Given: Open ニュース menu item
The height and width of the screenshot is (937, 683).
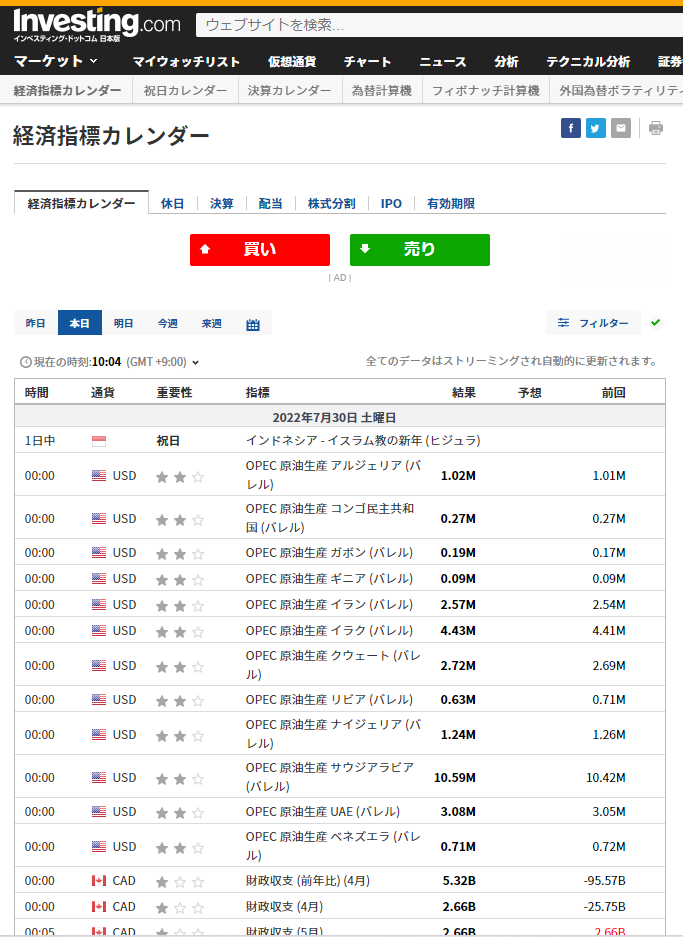Looking at the screenshot, I should pyautogui.click(x=443, y=62).
